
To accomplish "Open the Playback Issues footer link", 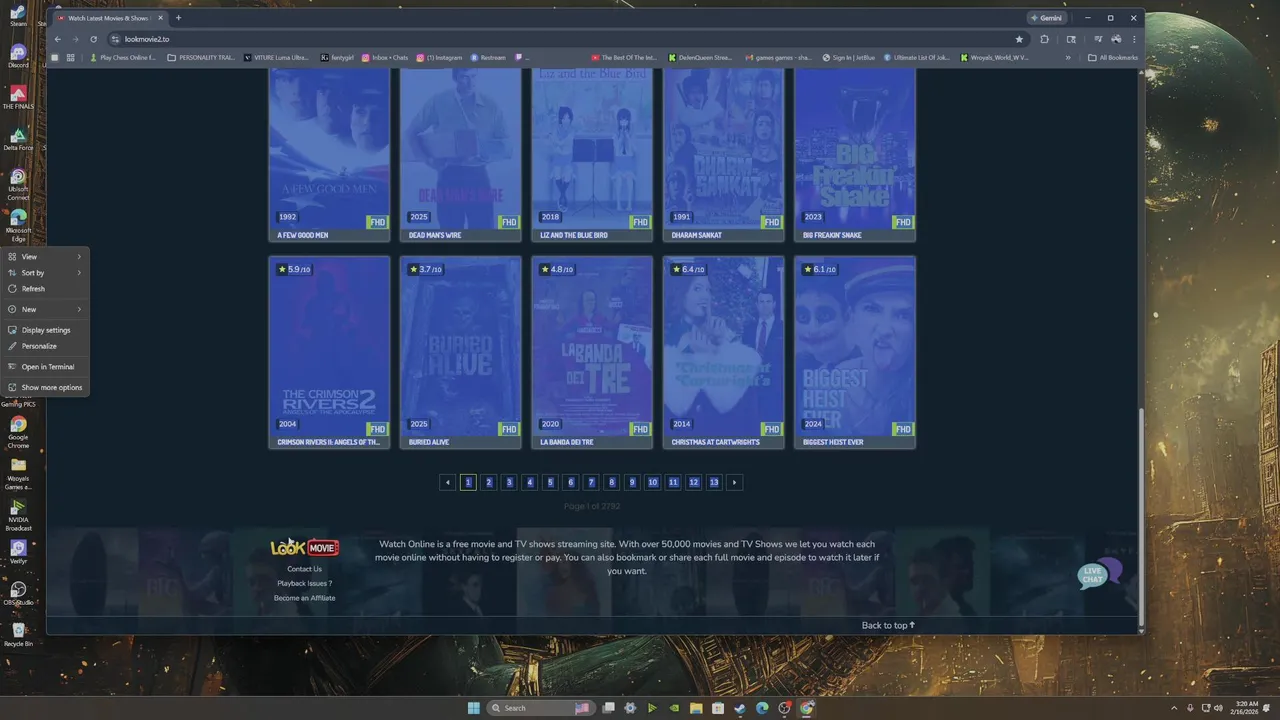I will pyautogui.click(x=304, y=583).
